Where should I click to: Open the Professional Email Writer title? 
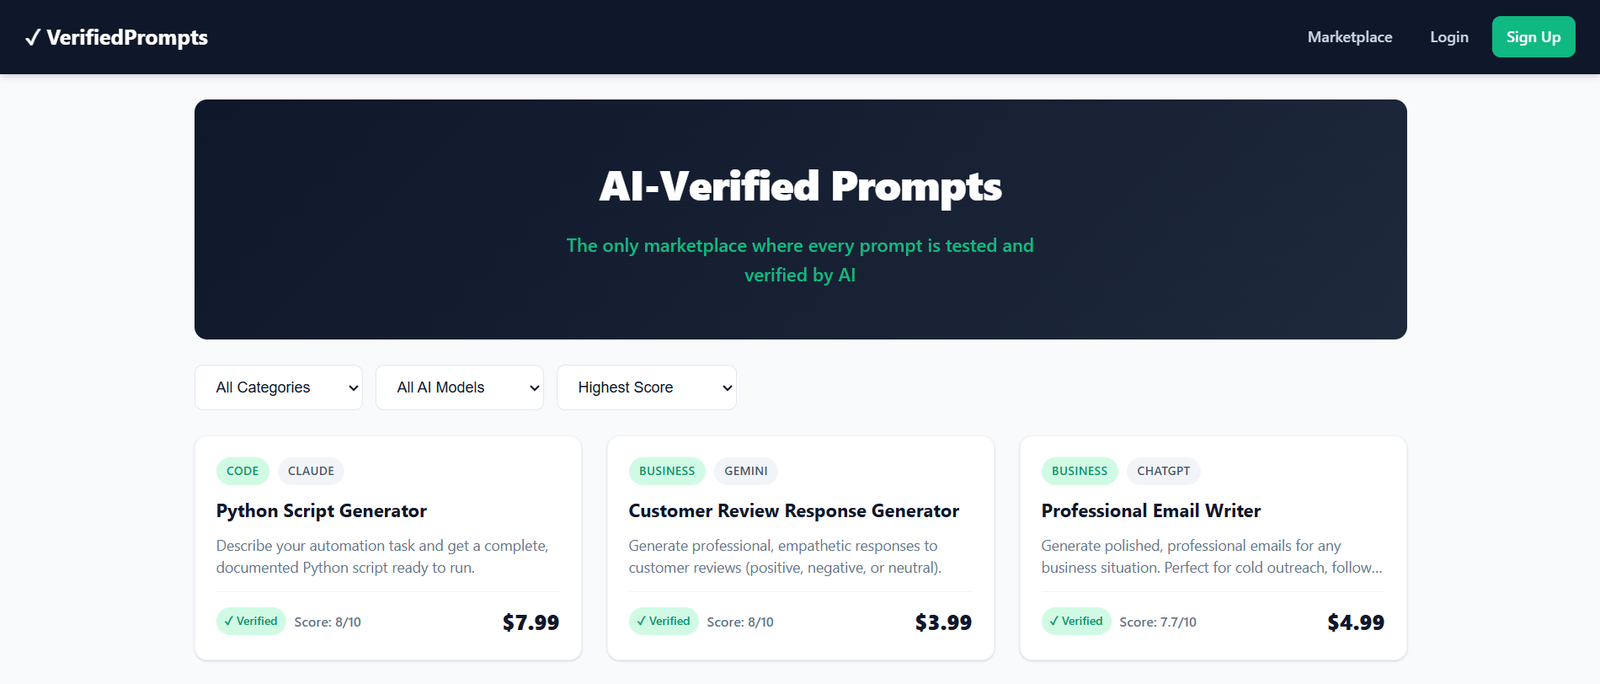point(1150,511)
